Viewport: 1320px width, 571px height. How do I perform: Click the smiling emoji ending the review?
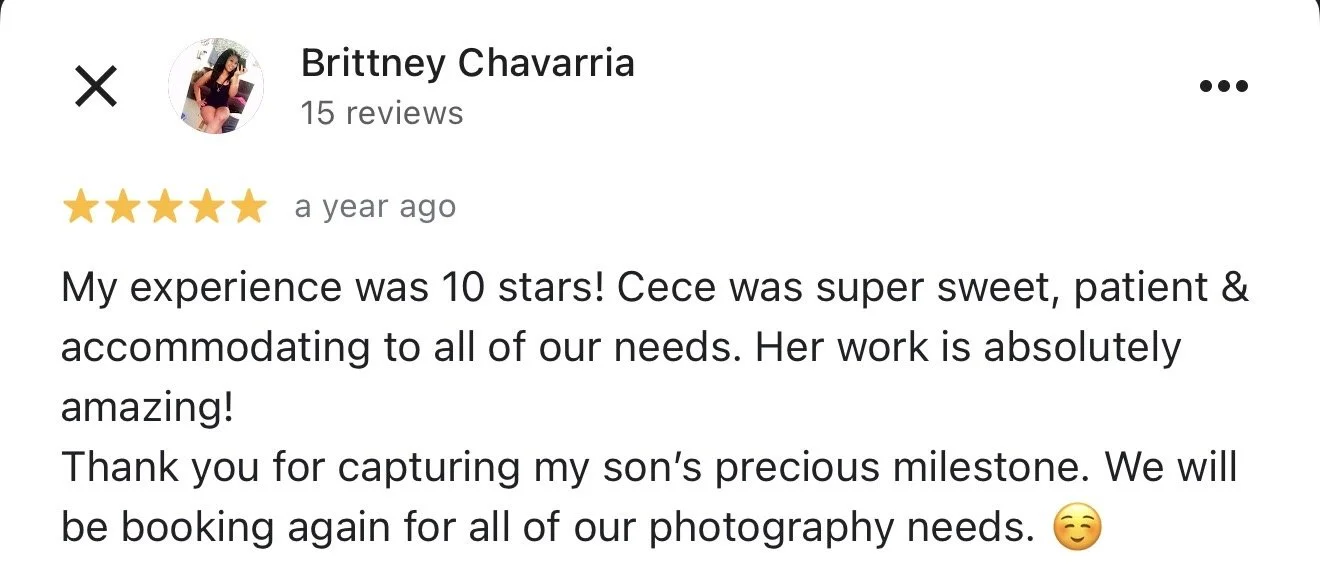pos(1078,529)
